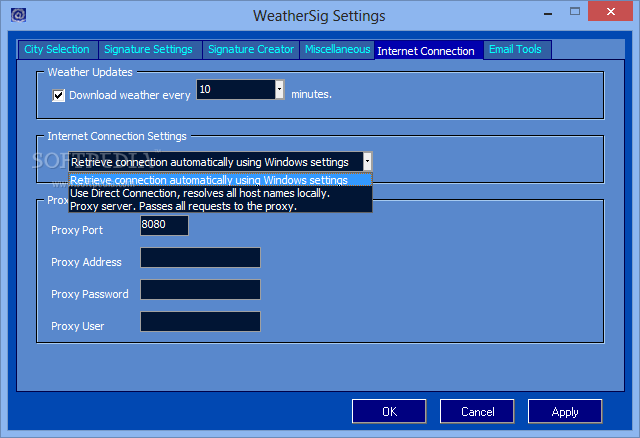640x438 pixels.
Task: Click the WeatherSig app icon in title bar
Action: (19, 15)
